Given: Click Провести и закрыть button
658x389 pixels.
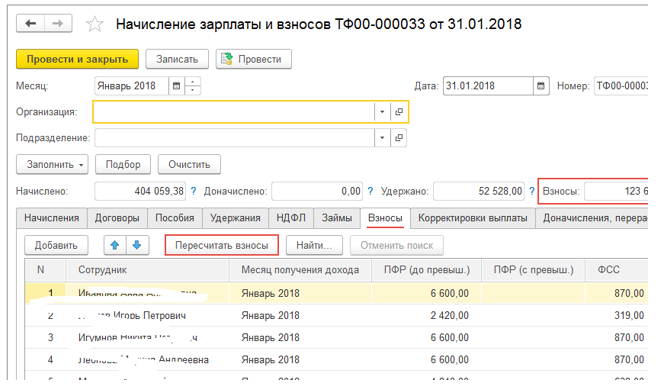Looking at the screenshot, I should [x=77, y=59].
